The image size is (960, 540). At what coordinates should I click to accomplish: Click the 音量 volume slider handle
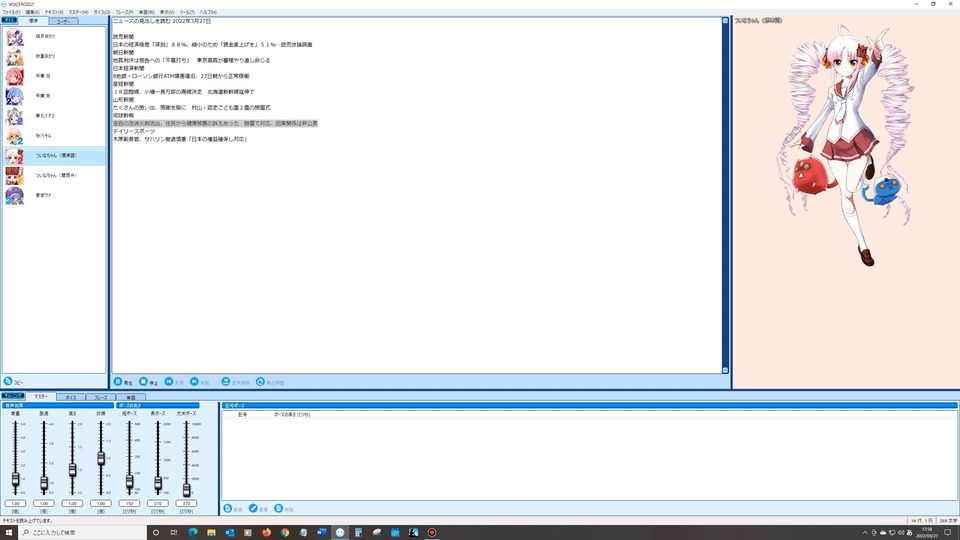(x=15, y=479)
